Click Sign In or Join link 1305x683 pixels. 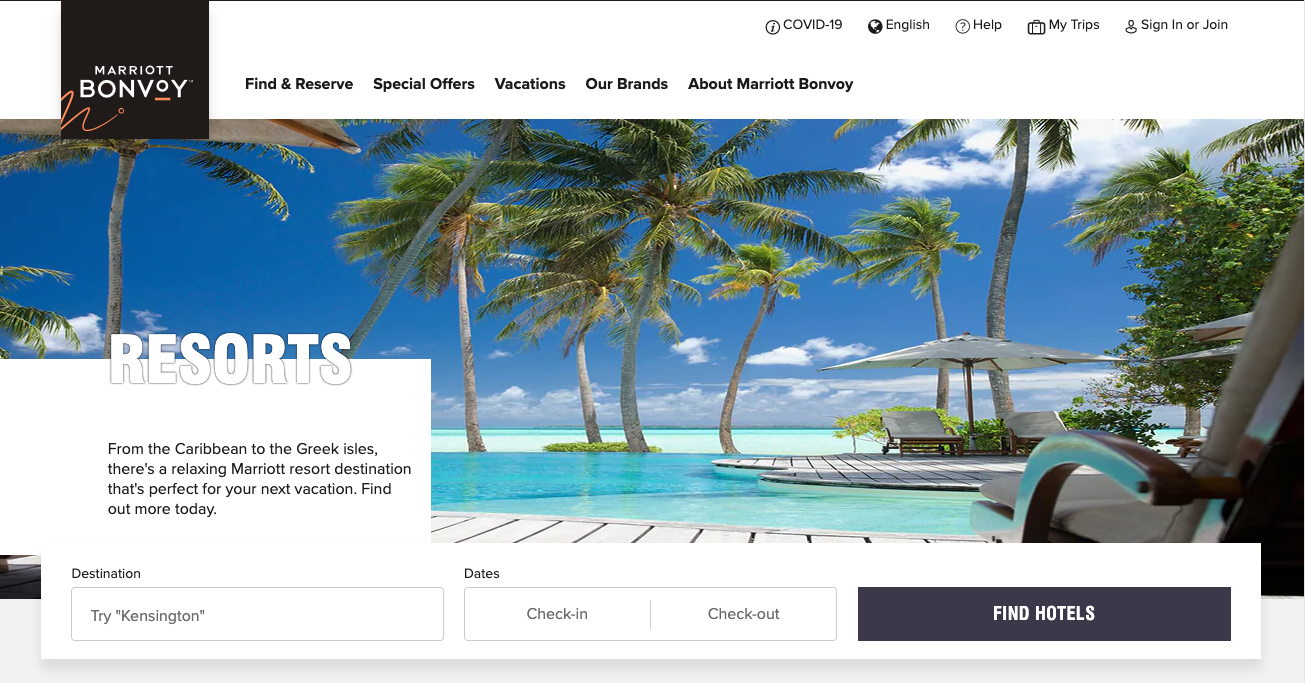[x=1184, y=25]
